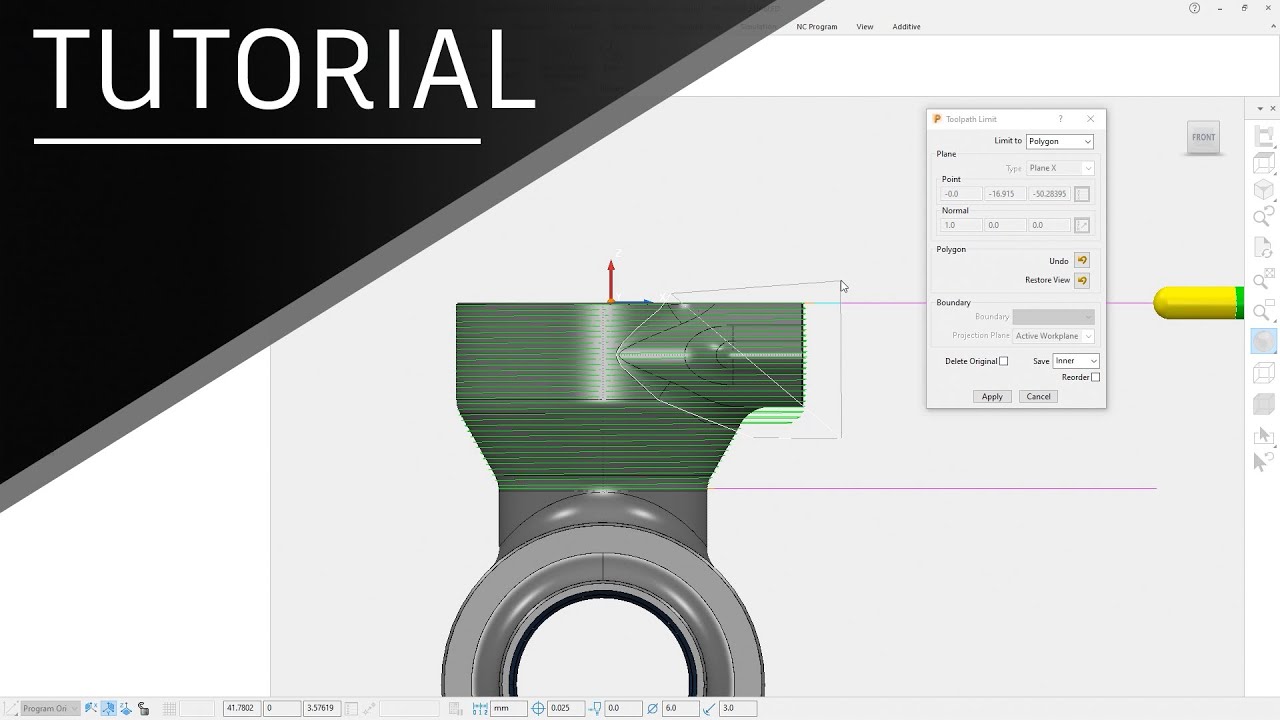Click the tolerance crosshair icon
The image size is (1280, 720).
538,708
